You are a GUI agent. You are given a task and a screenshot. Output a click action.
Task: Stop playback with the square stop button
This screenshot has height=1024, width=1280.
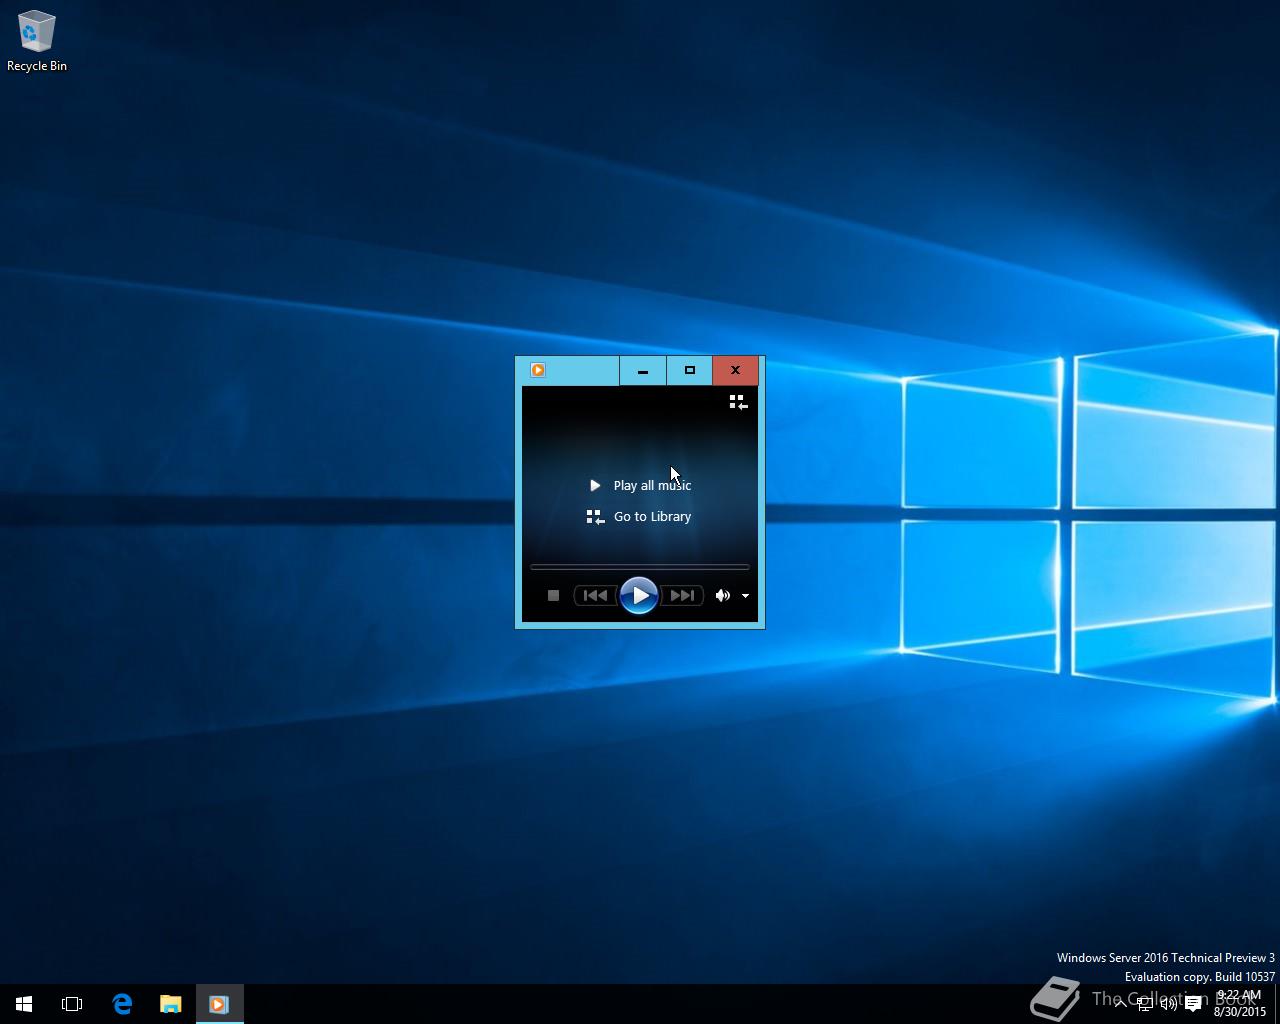[x=553, y=595]
